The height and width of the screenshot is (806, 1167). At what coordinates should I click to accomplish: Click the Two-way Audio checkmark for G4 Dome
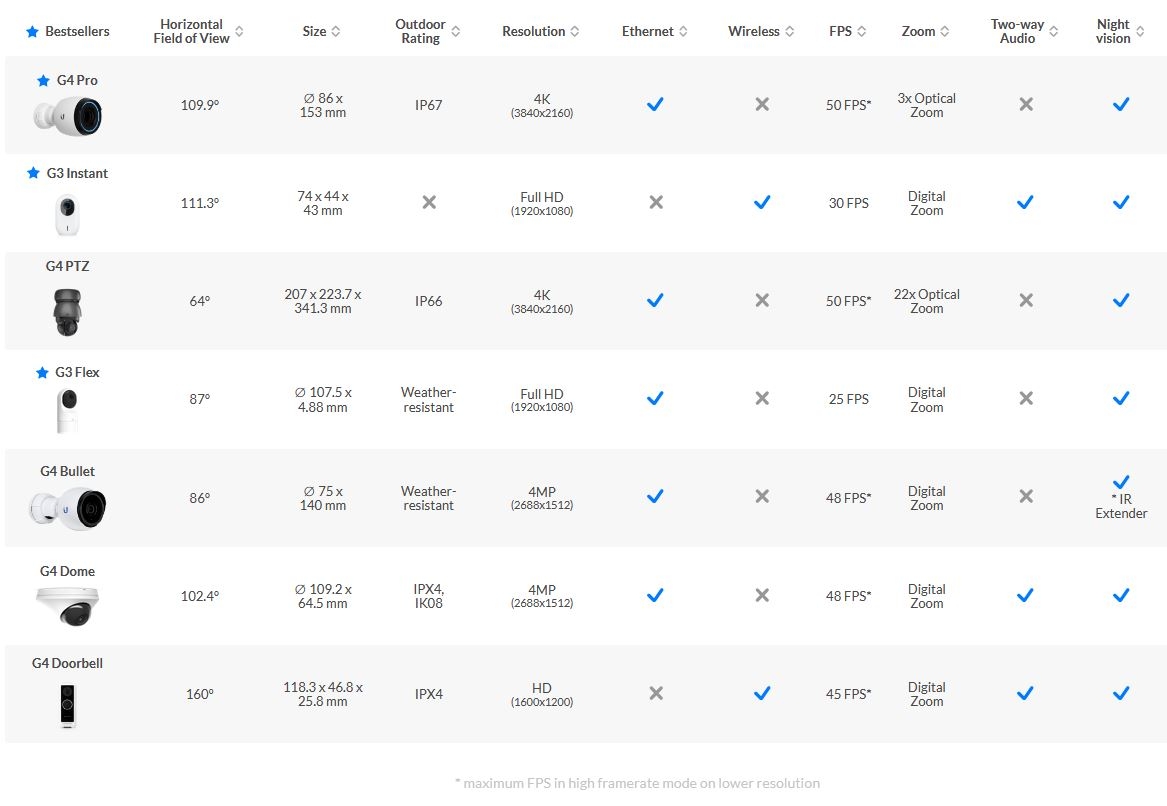(1025, 595)
